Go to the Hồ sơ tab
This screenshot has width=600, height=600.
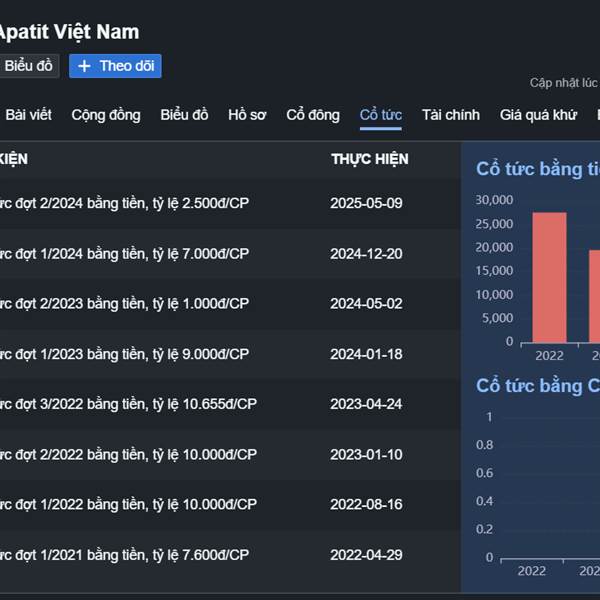coord(247,115)
